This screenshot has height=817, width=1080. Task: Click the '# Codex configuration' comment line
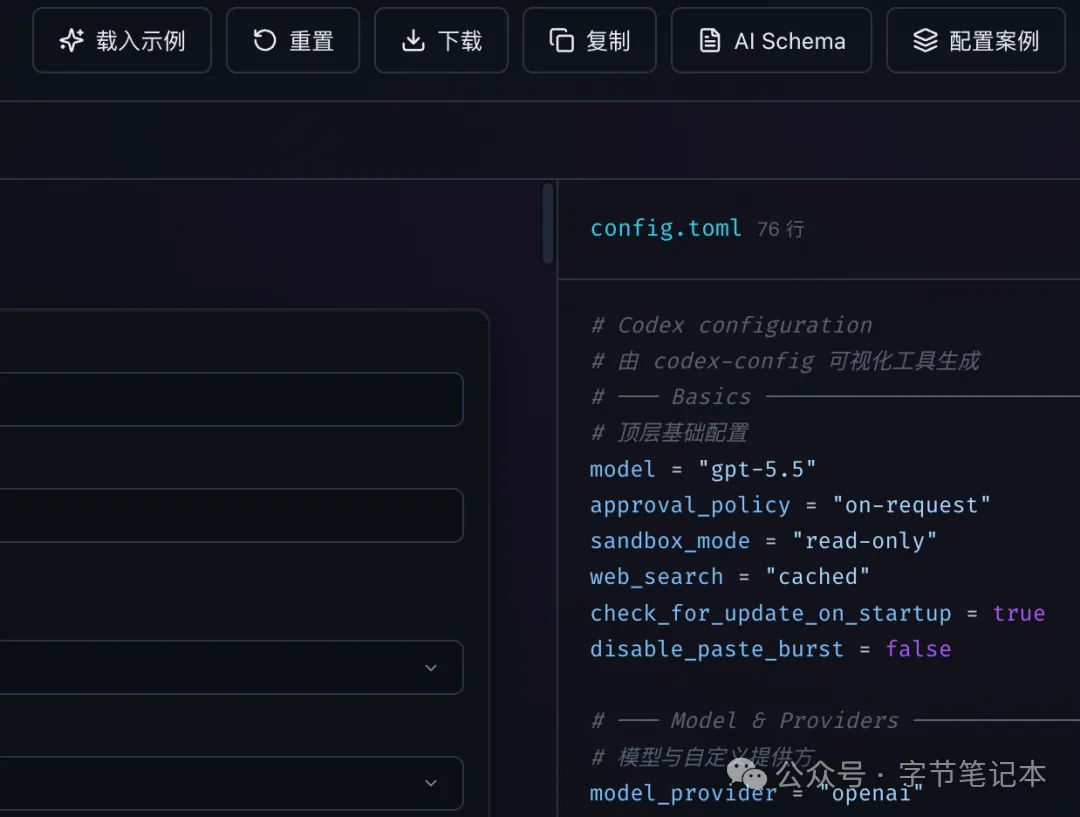(731, 325)
